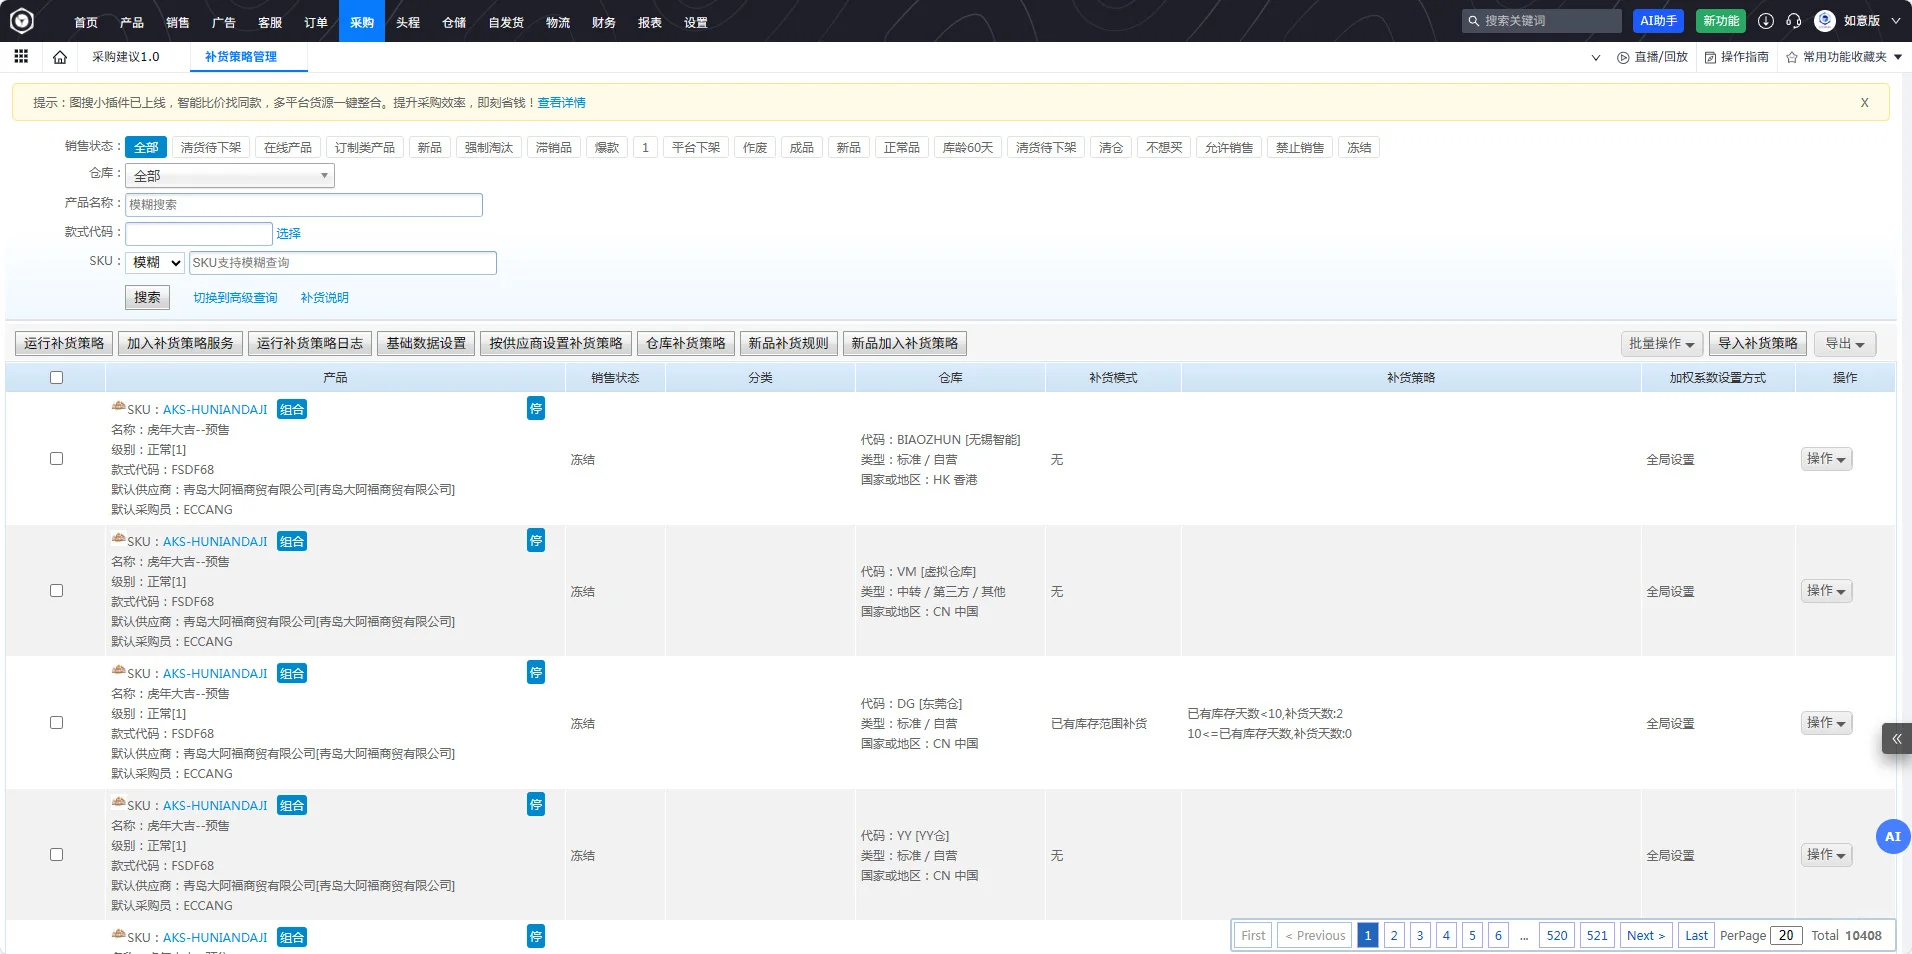Viewport: 1912px width, 954px height.
Task: Tick the select-all checkbox in table header
Action: 56,378
